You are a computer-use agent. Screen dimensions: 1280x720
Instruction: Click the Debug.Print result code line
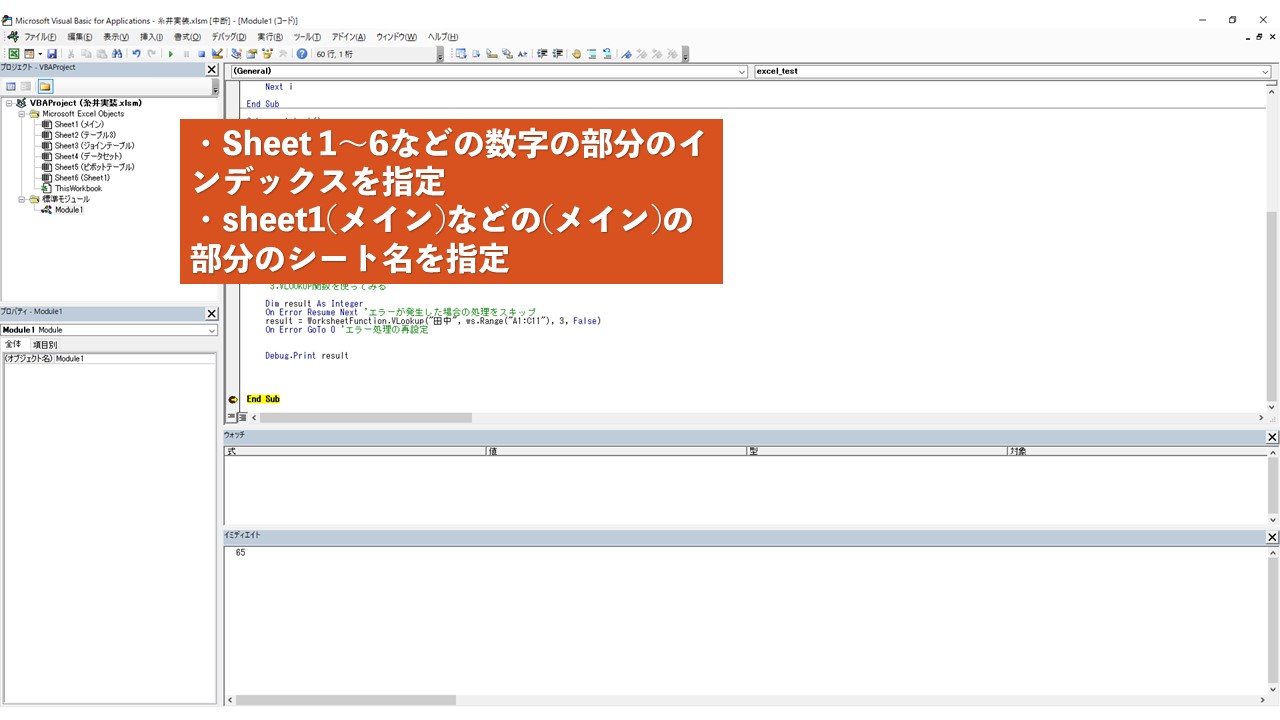[x=307, y=356]
